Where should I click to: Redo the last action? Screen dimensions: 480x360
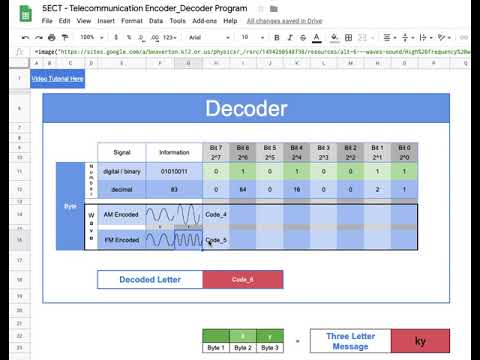tap(39, 37)
